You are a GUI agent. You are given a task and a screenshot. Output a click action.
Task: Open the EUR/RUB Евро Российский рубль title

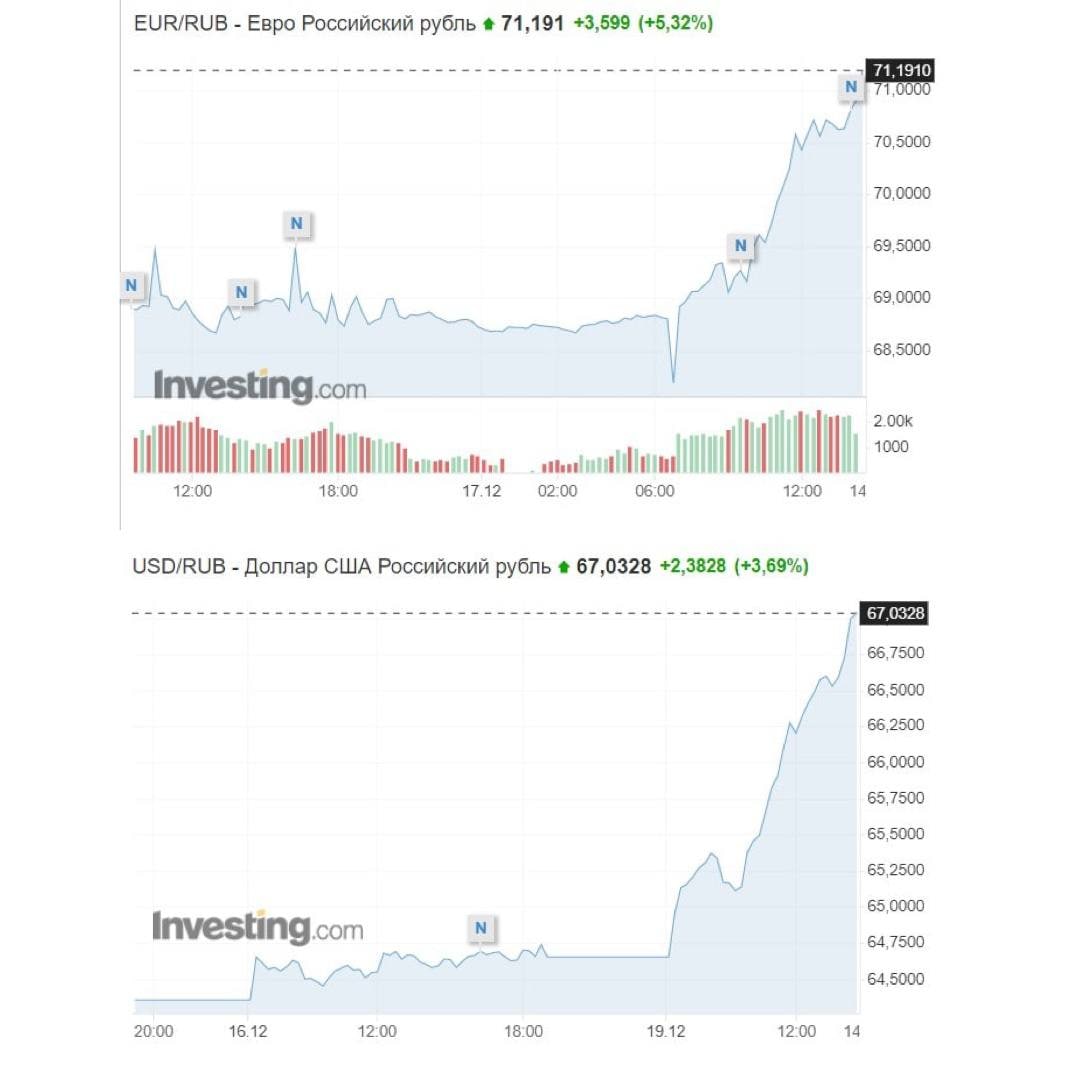[304, 23]
